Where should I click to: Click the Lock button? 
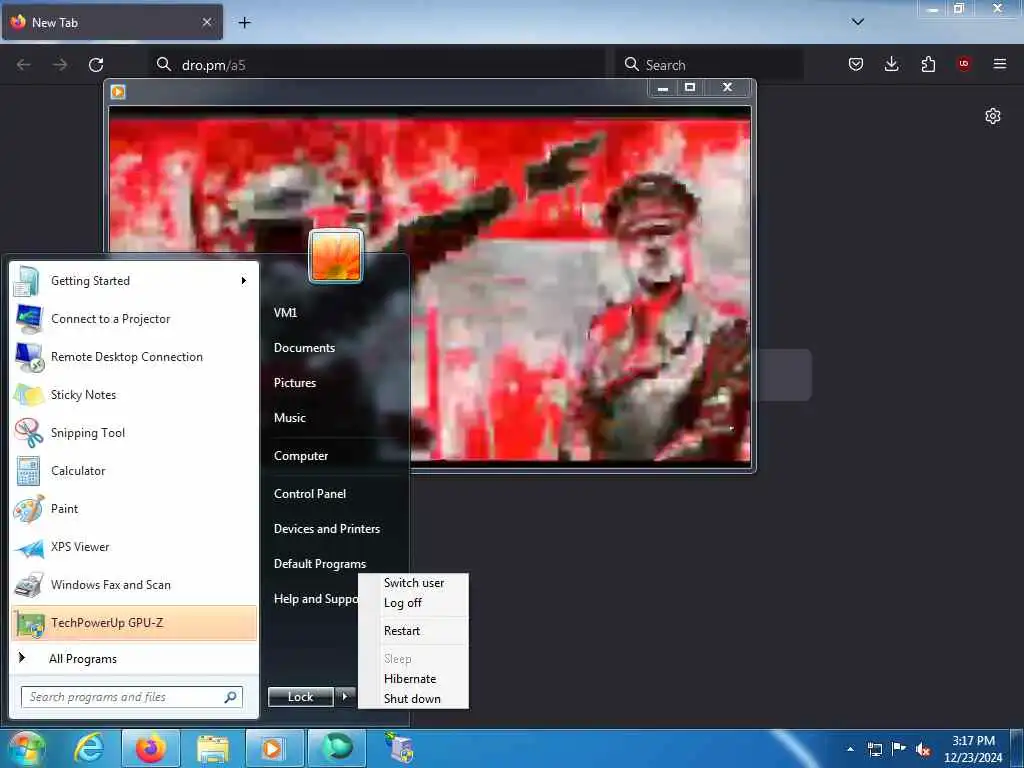[x=300, y=697]
